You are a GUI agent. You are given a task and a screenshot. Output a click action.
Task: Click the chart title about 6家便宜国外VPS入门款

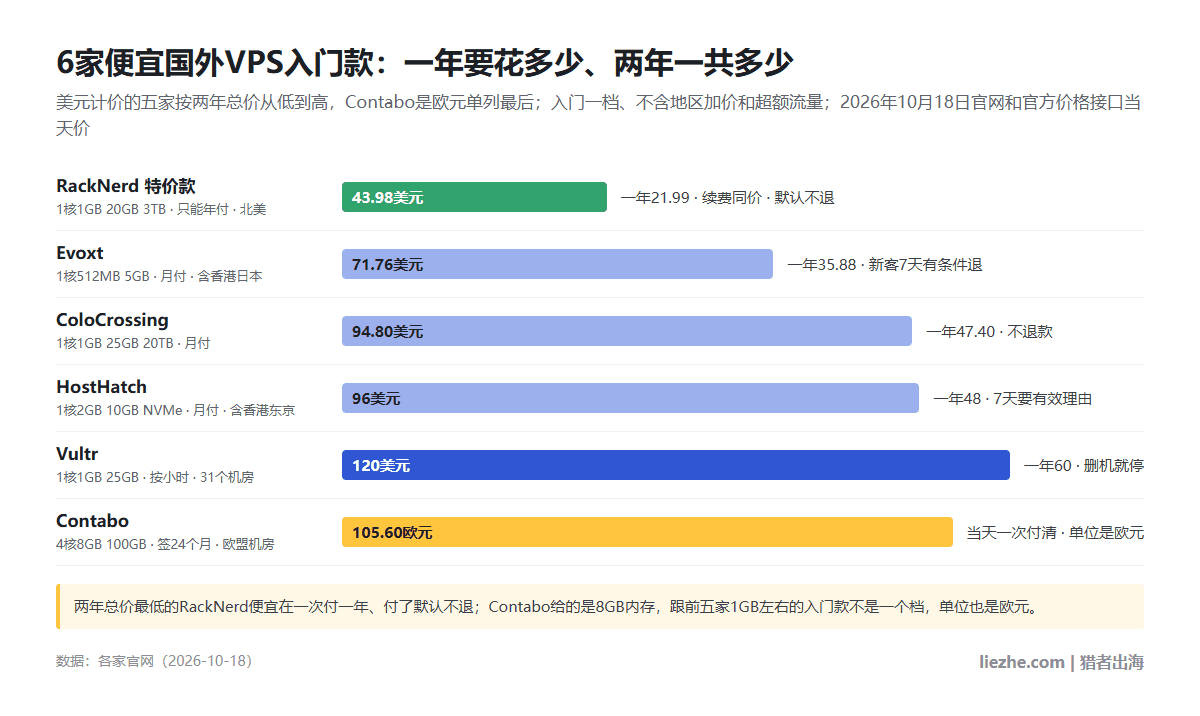[x=424, y=63]
